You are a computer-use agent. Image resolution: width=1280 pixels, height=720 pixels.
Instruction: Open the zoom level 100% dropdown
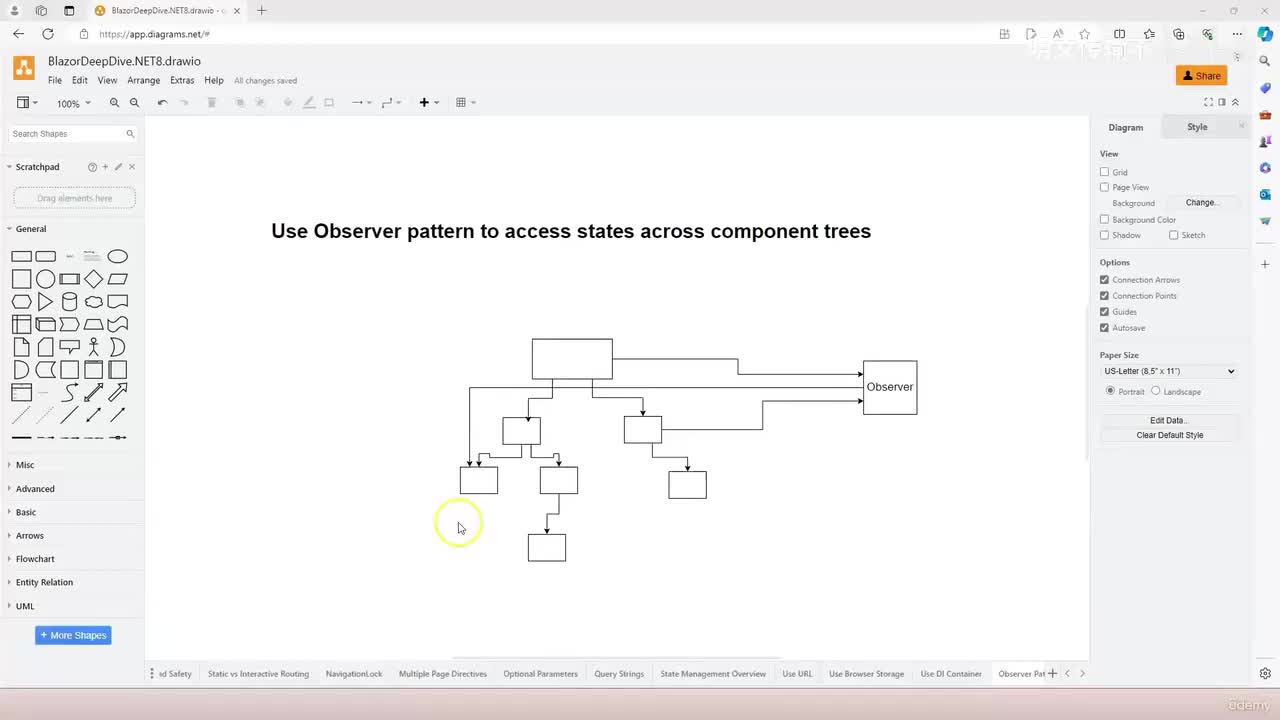(73, 104)
